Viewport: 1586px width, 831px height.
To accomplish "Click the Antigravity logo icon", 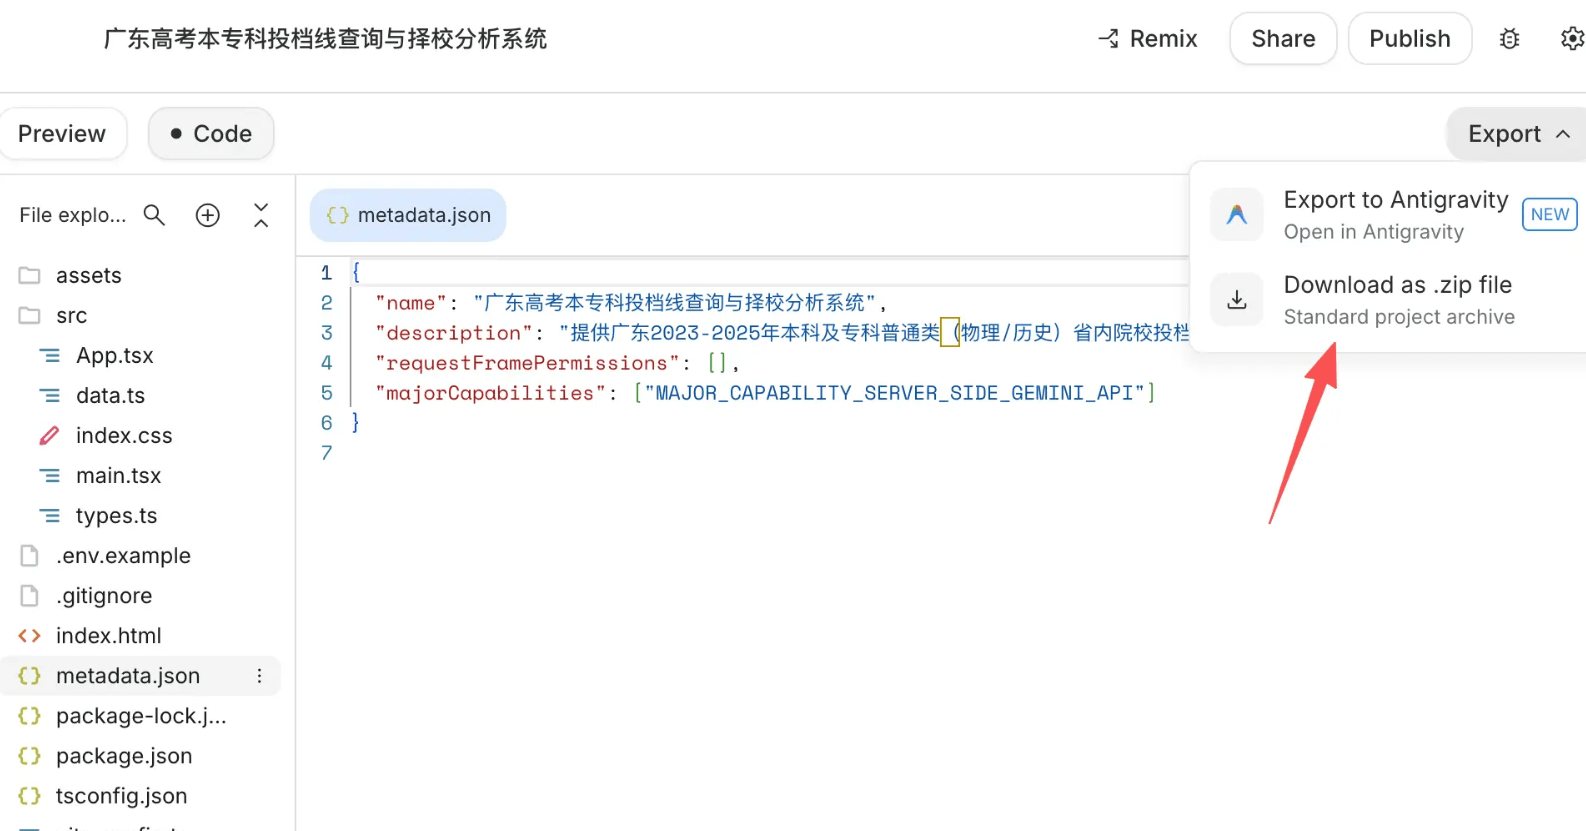I will click(1237, 214).
